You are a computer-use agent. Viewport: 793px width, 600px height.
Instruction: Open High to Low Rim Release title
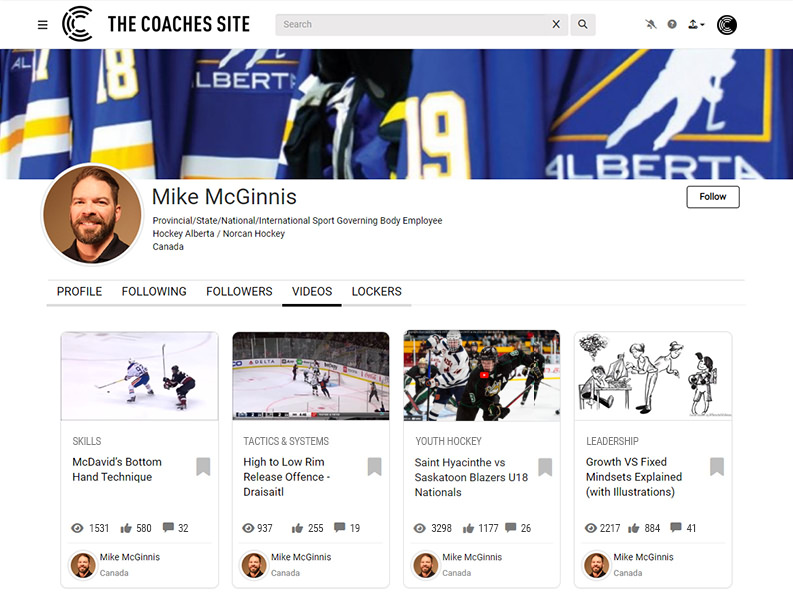point(286,477)
